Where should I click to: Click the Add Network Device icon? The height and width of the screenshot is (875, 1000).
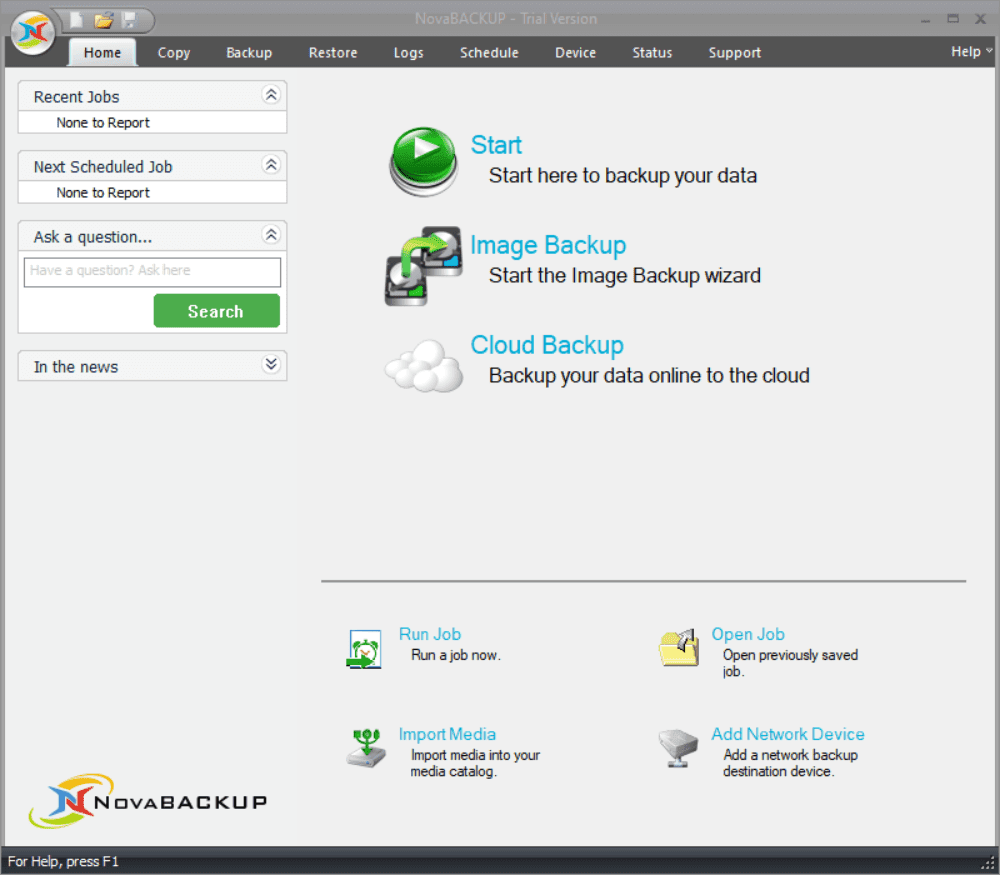(678, 748)
